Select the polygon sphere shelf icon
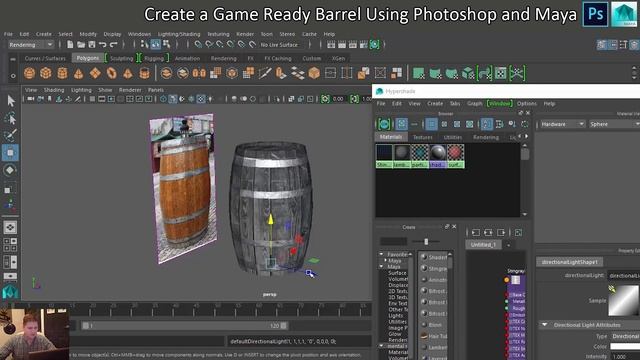The width and height of the screenshot is (640, 360). pyautogui.click(x=29, y=73)
